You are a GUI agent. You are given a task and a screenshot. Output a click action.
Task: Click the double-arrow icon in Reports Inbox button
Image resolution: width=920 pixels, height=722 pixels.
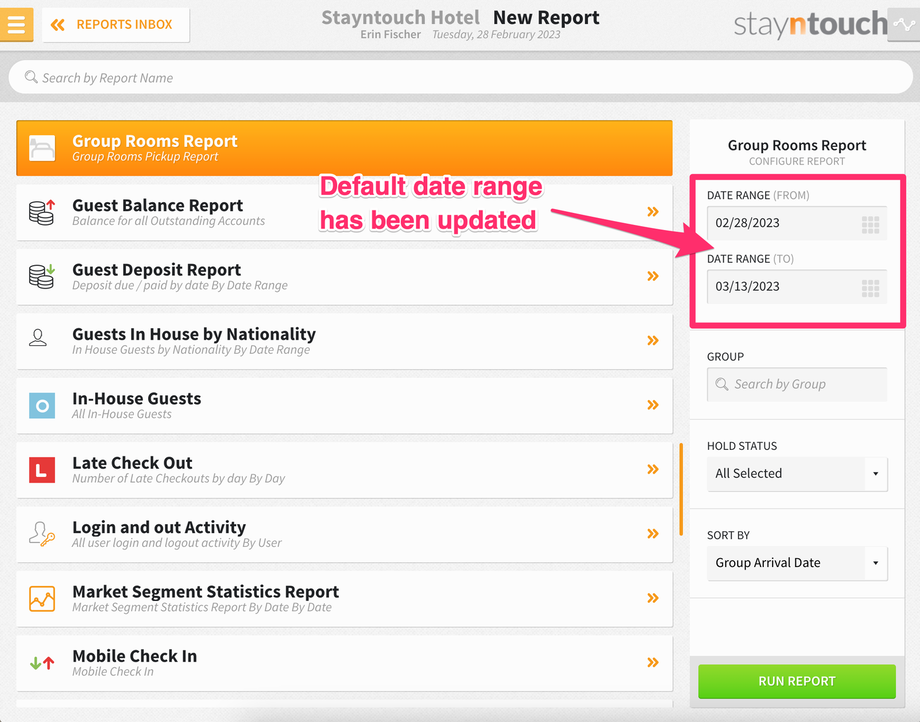coord(58,25)
